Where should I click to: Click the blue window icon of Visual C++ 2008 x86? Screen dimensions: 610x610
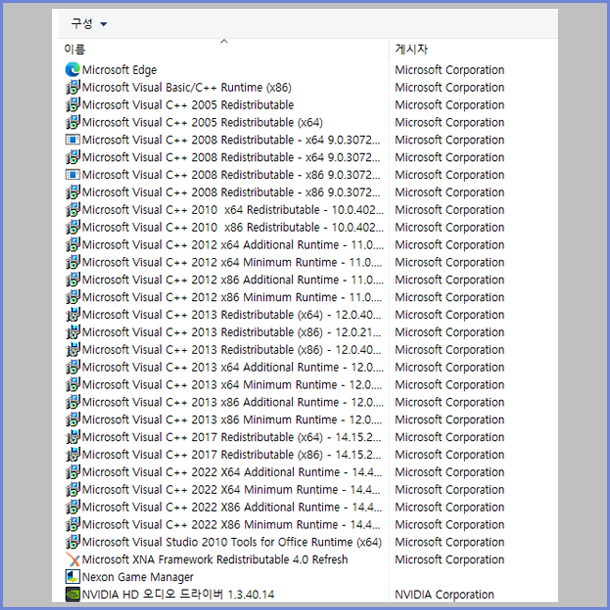point(73,175)
